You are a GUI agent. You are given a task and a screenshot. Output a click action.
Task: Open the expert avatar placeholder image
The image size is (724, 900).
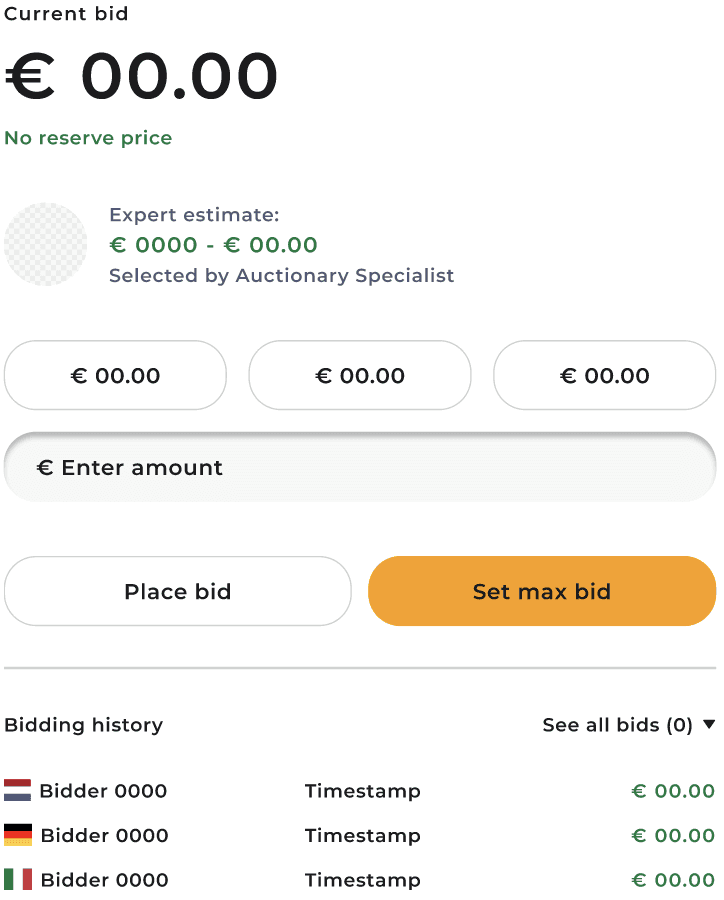(x=46, y=245)
